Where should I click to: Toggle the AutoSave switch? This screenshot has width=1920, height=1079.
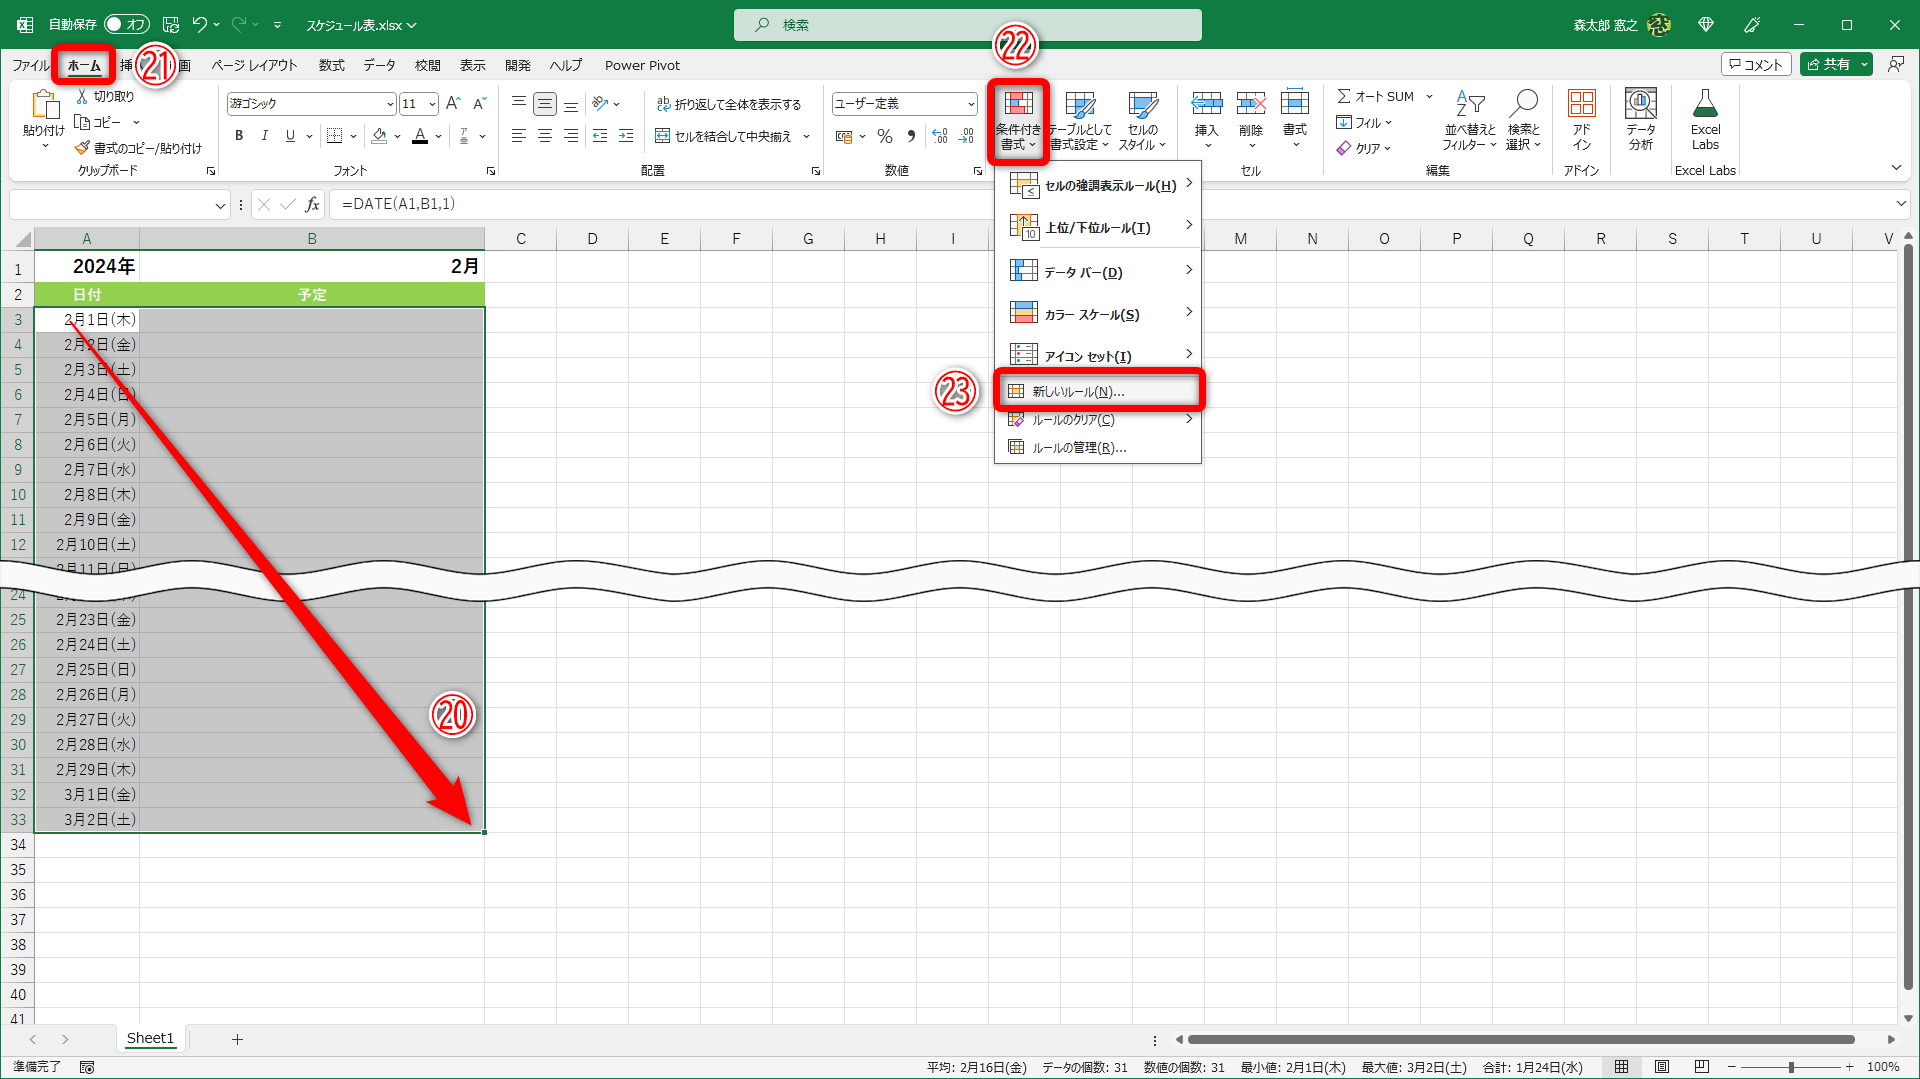(126, 25)
